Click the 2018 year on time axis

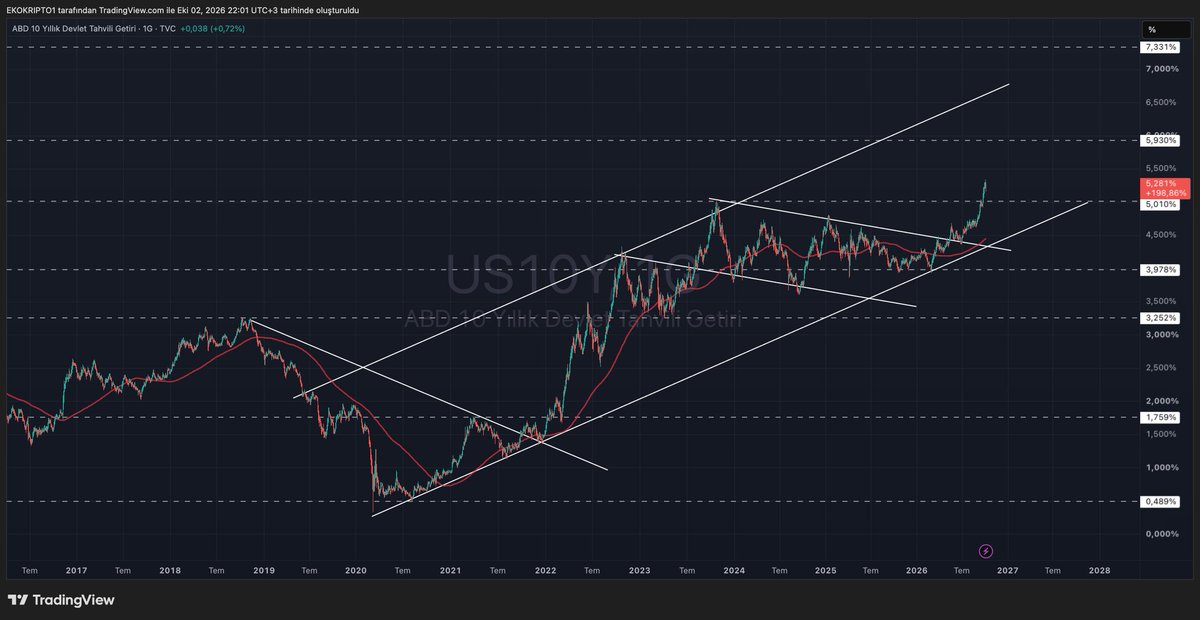pos(169,571)
